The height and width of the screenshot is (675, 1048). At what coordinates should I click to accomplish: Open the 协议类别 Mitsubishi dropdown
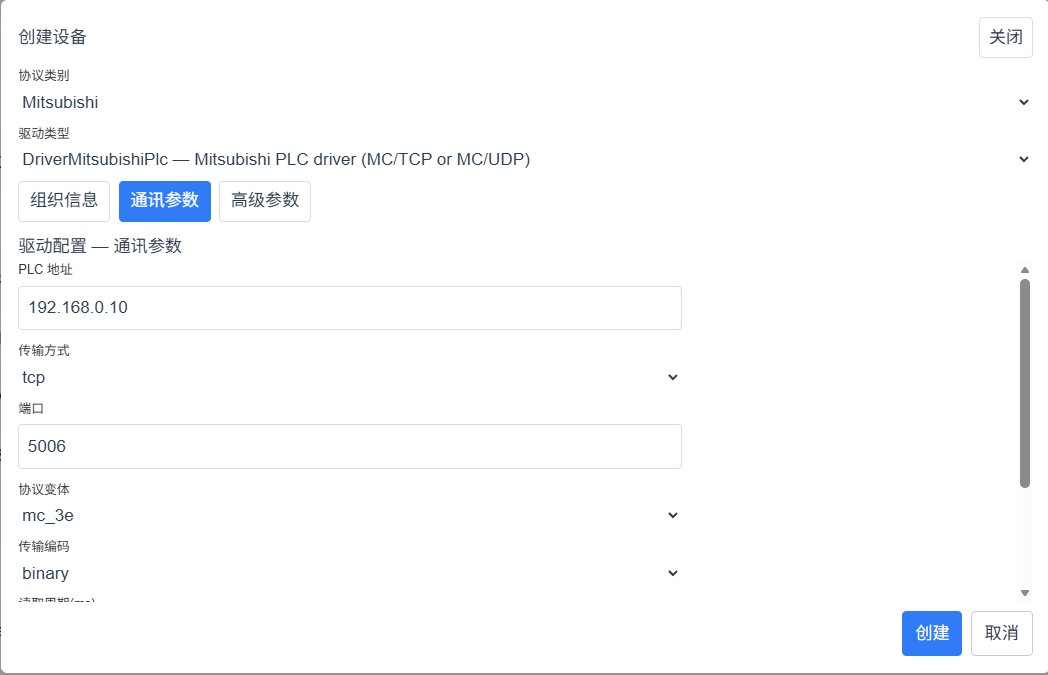tap(525, 102)
